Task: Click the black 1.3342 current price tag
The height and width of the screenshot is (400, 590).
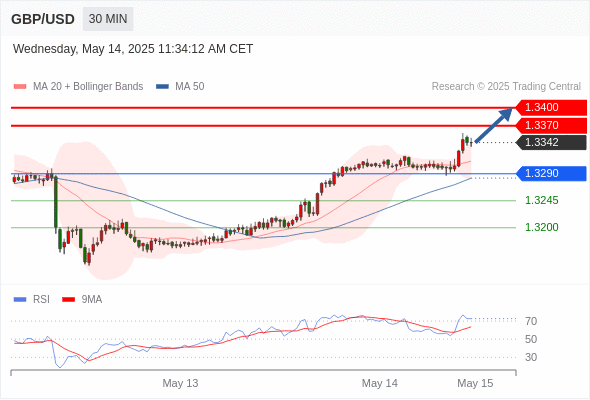Action: click(x=551, y=143)
